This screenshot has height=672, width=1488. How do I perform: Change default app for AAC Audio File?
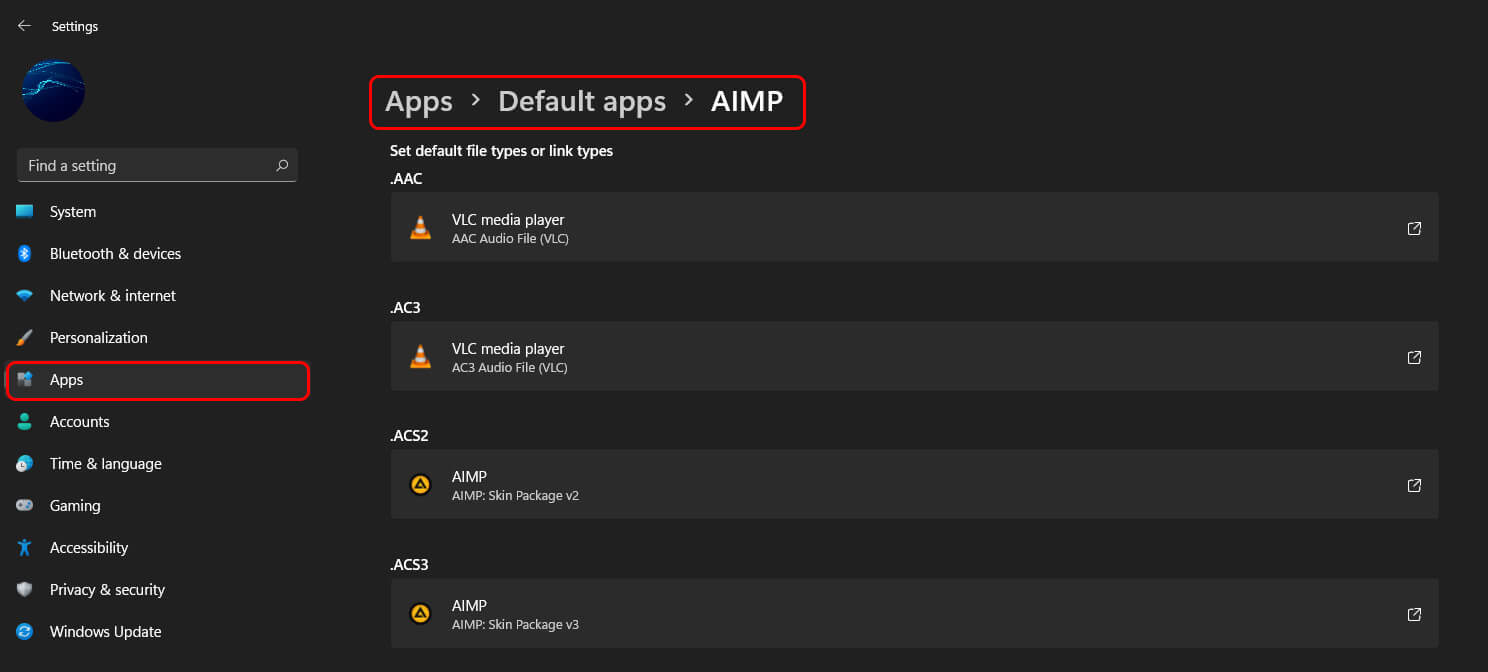(x=914, y=228)
